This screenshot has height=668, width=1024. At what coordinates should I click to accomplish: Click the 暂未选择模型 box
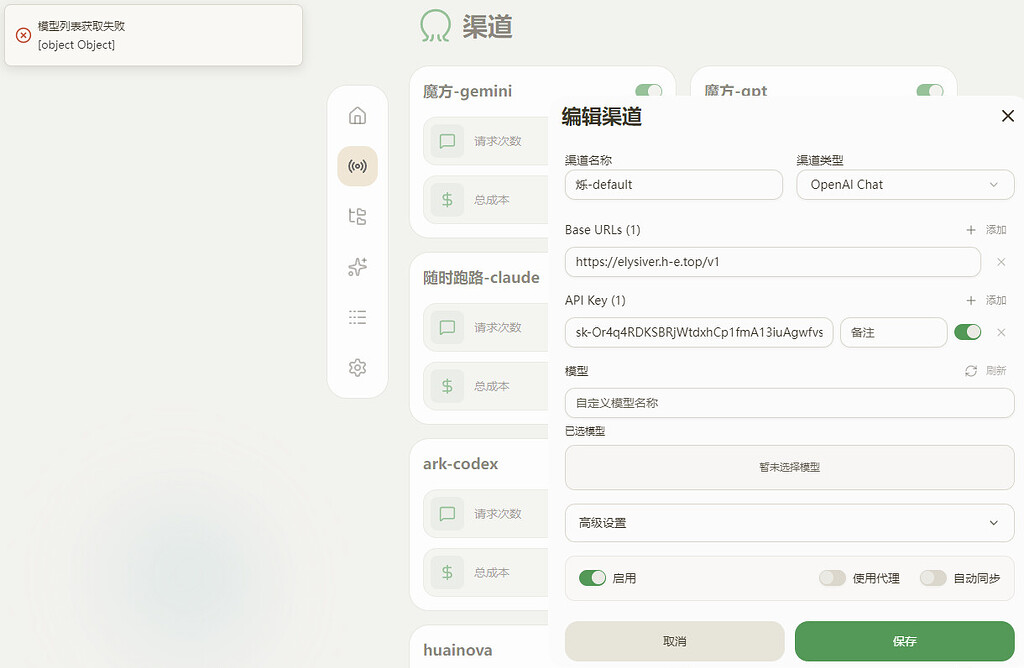coord(790,468)
